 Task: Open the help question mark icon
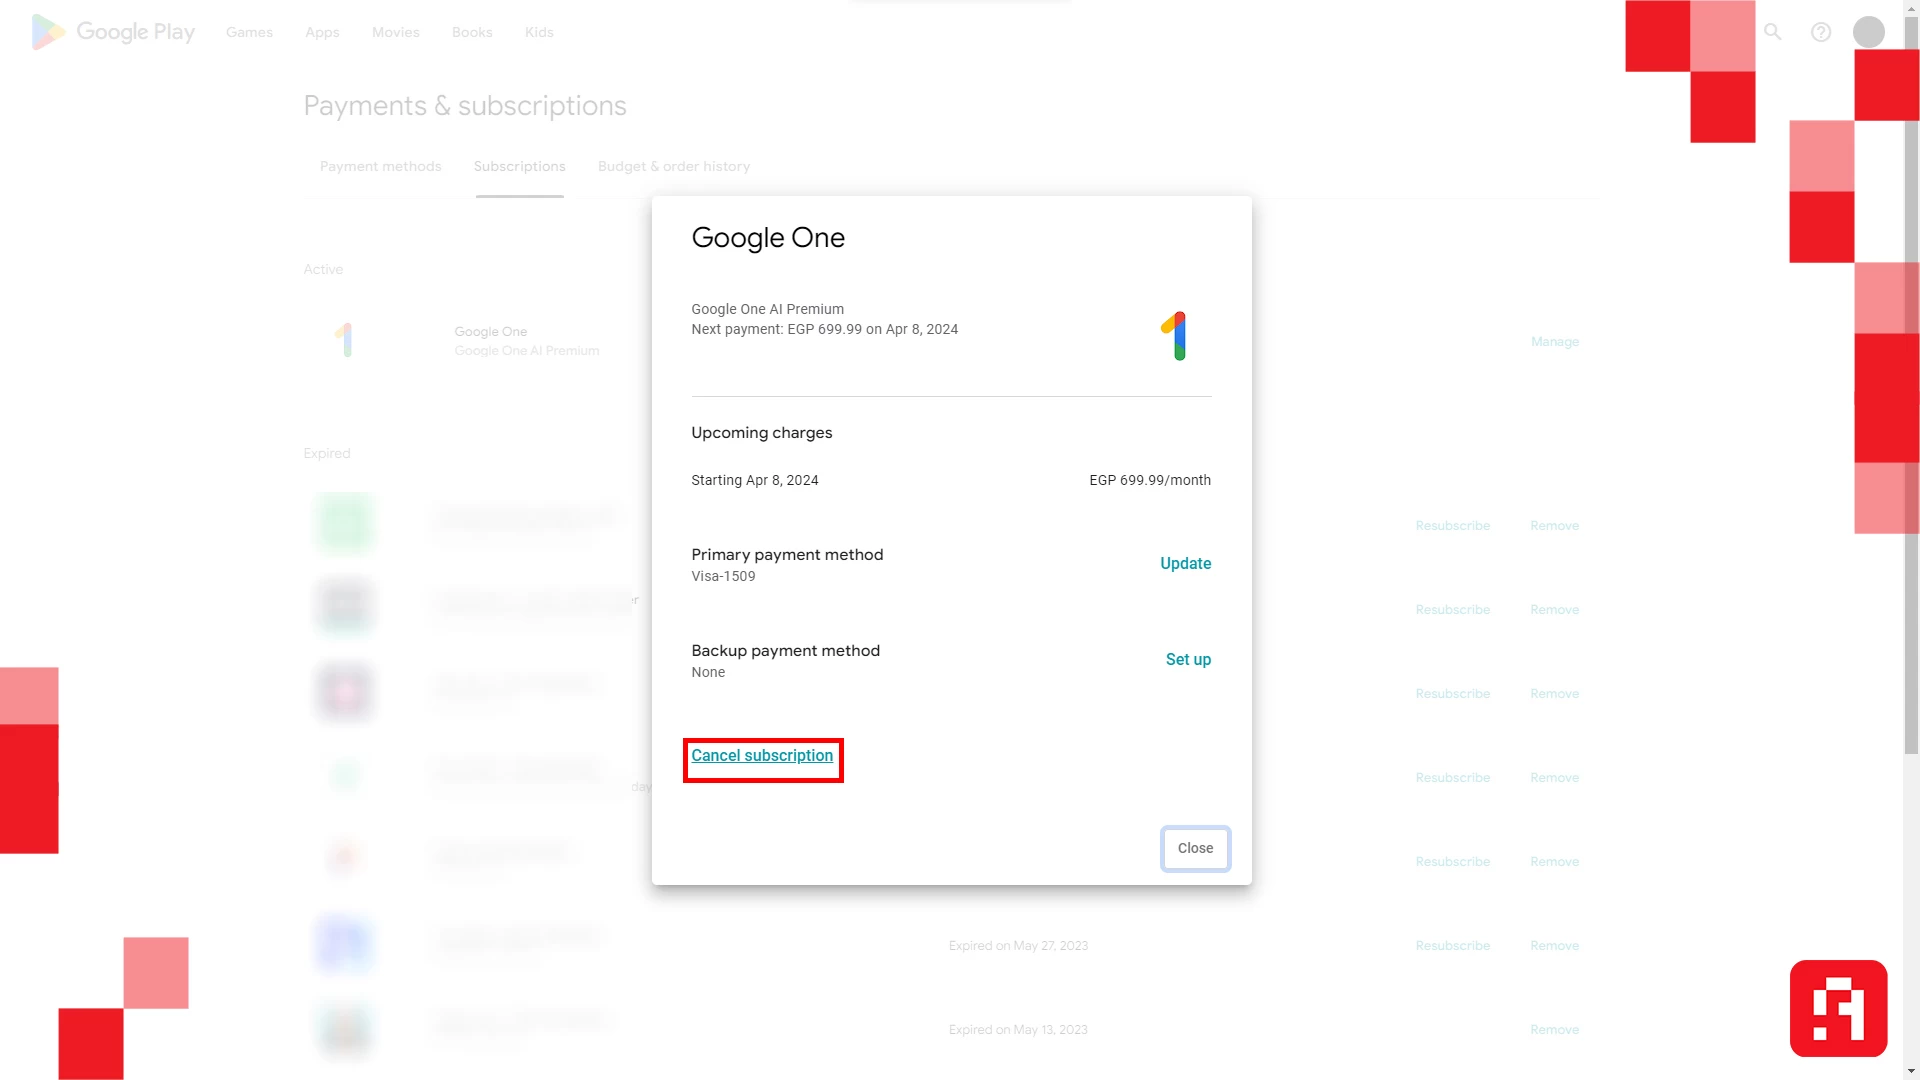pyautogui.click(x=1821, y=32)
